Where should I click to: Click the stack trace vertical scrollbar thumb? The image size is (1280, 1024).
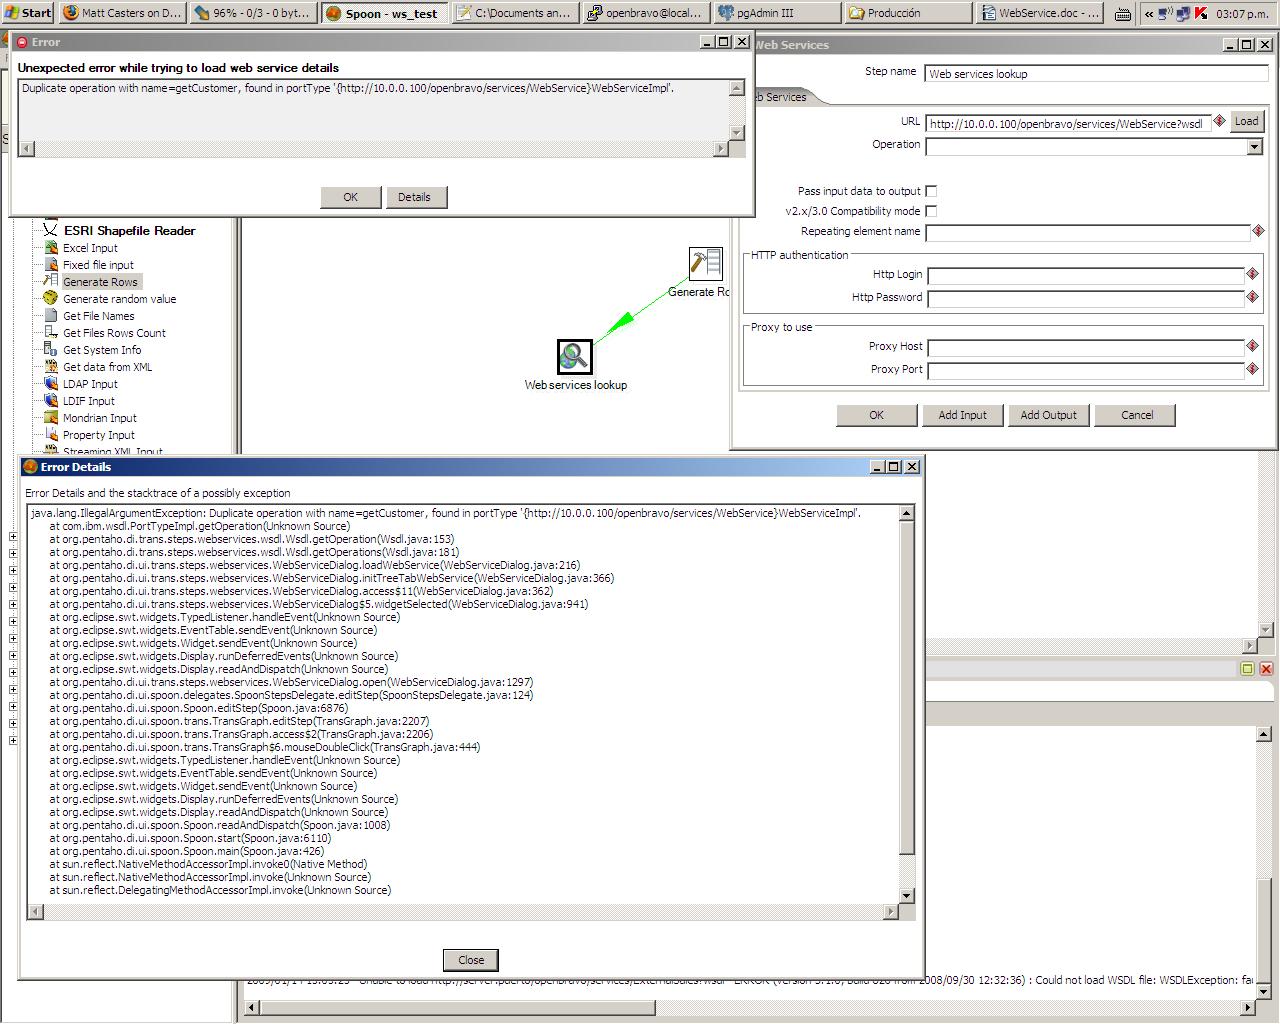[907, 690]
